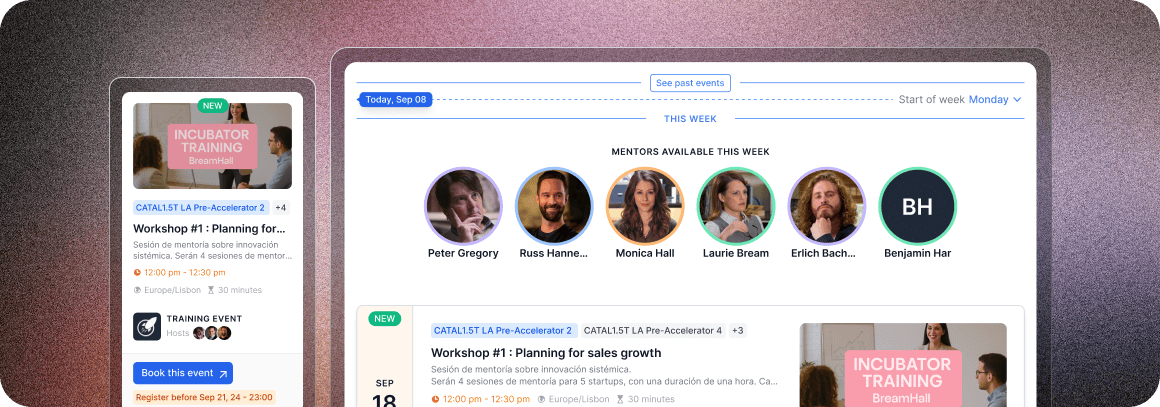Image resolution: width=1160 pixels, height=407 pixels.
Task: Select CATAL1.5T LA Pre-Accelerator 4 tag
Action: coord(653,331)
